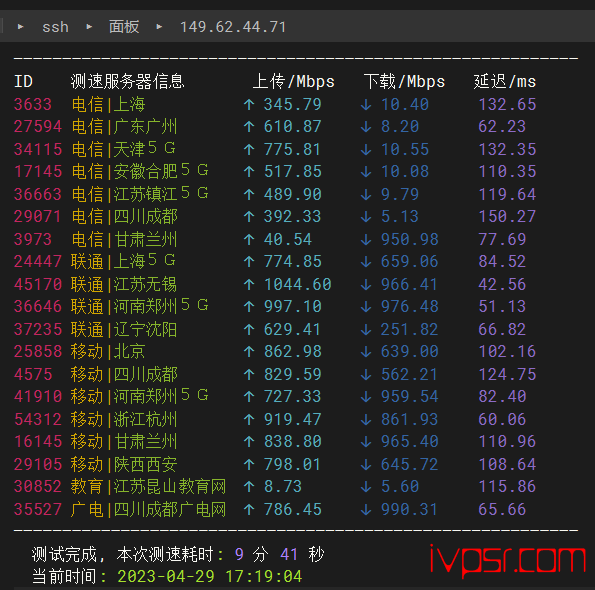Click latency value 110.96
Screen dimensions: 595x590
coord(507,441)
